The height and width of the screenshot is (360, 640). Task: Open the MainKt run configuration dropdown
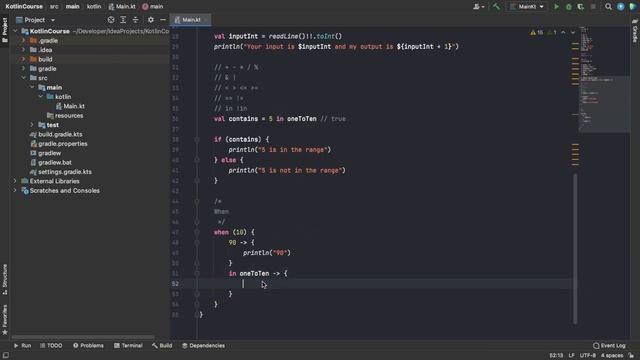527,7
